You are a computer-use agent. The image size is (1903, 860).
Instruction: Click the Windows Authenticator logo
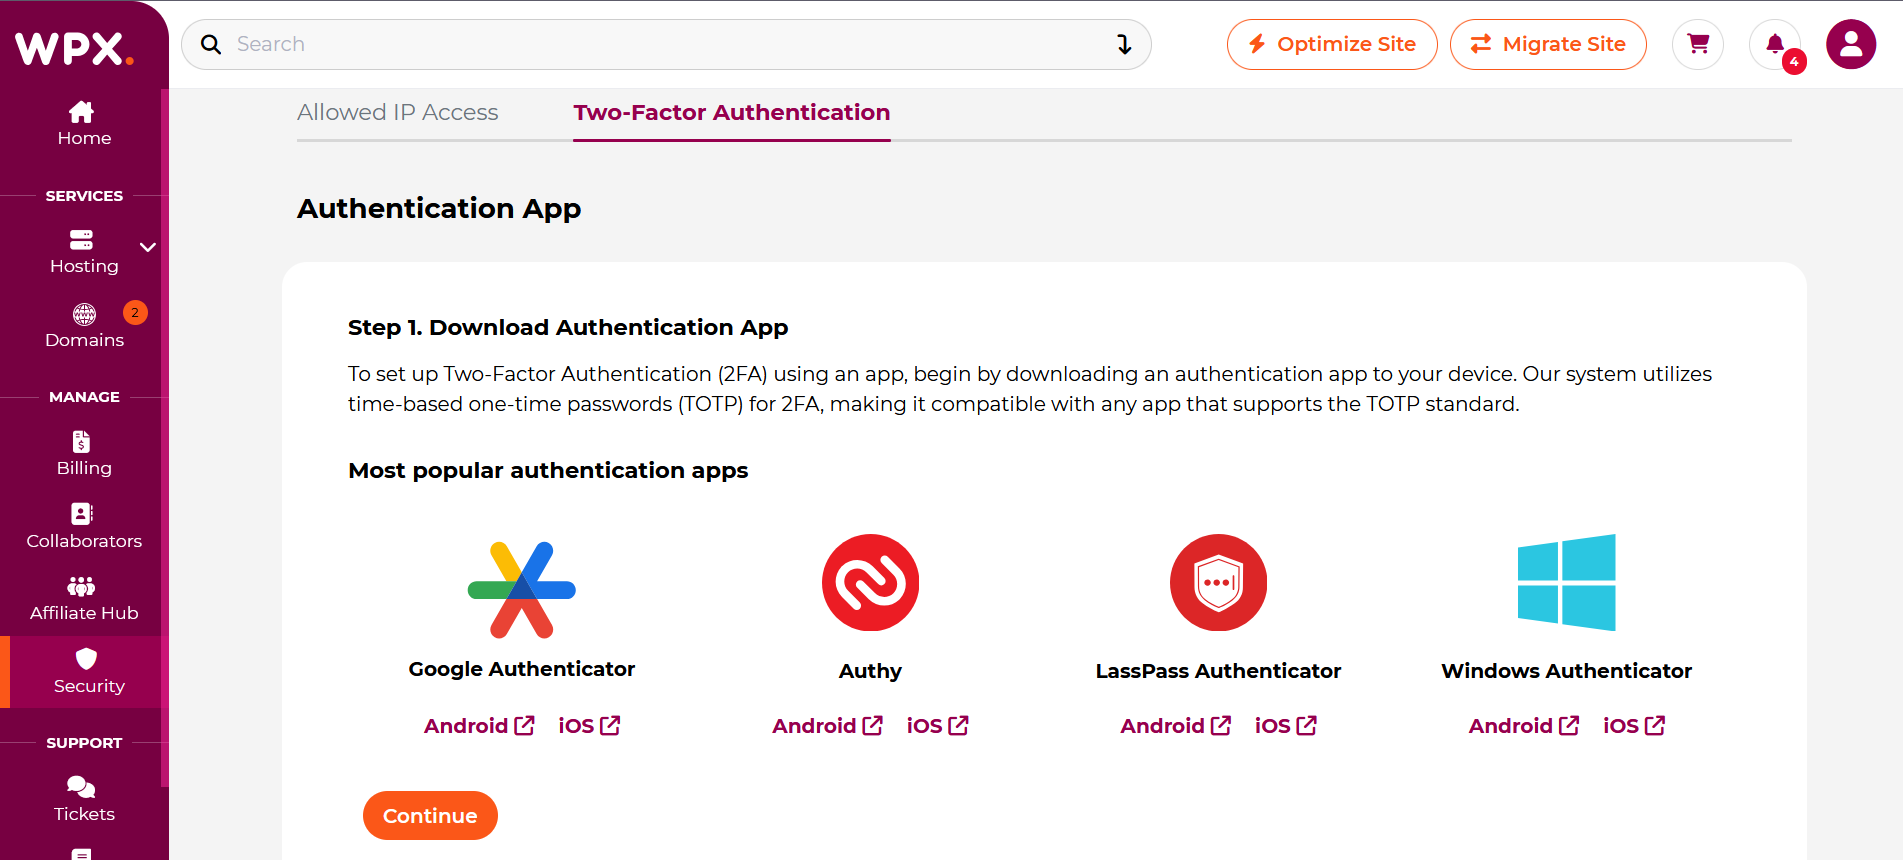[x=1567, y=582]
